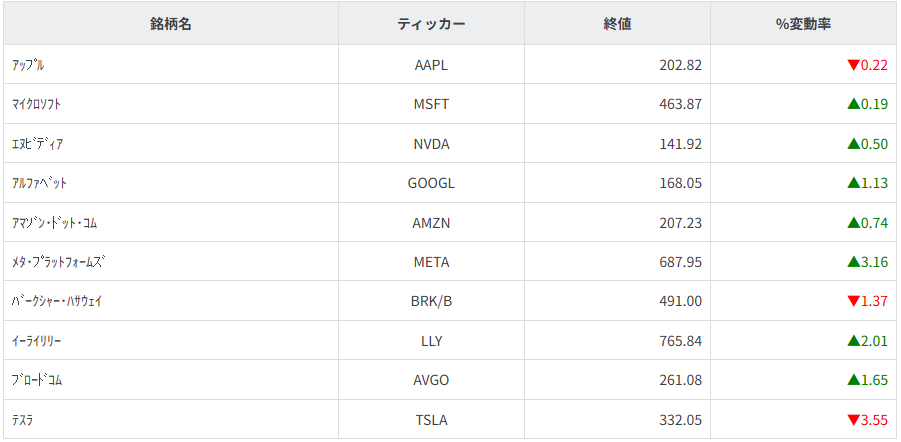
Task: Click the アップル stock name
Action: 28,65
